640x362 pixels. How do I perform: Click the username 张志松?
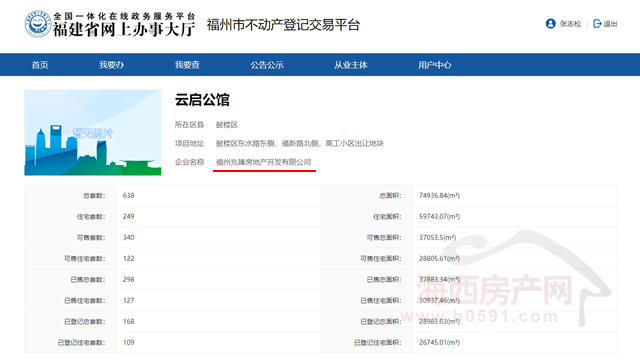tap(570, 24)
